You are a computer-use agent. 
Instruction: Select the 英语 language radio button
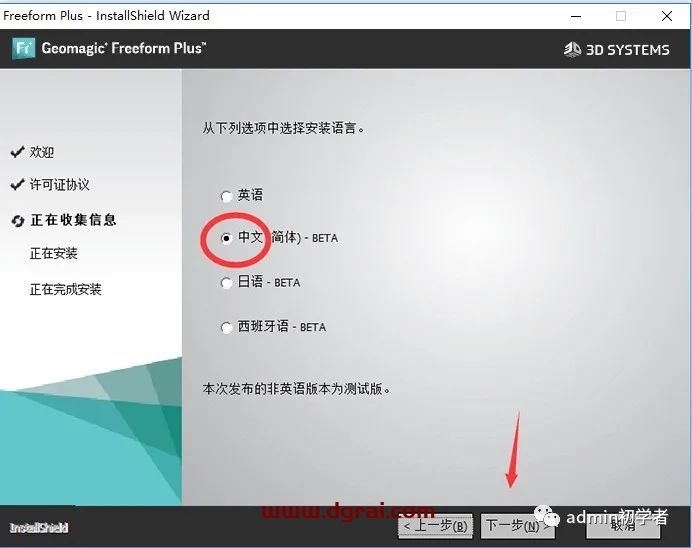coord(226,196)
